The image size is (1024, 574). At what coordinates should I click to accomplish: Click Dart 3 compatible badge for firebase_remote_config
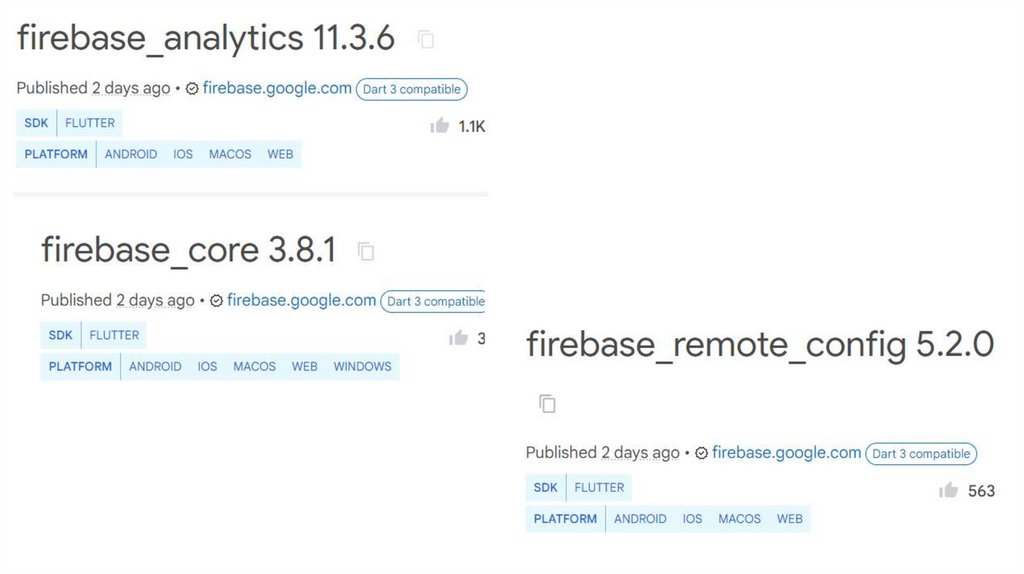point(920,453)
